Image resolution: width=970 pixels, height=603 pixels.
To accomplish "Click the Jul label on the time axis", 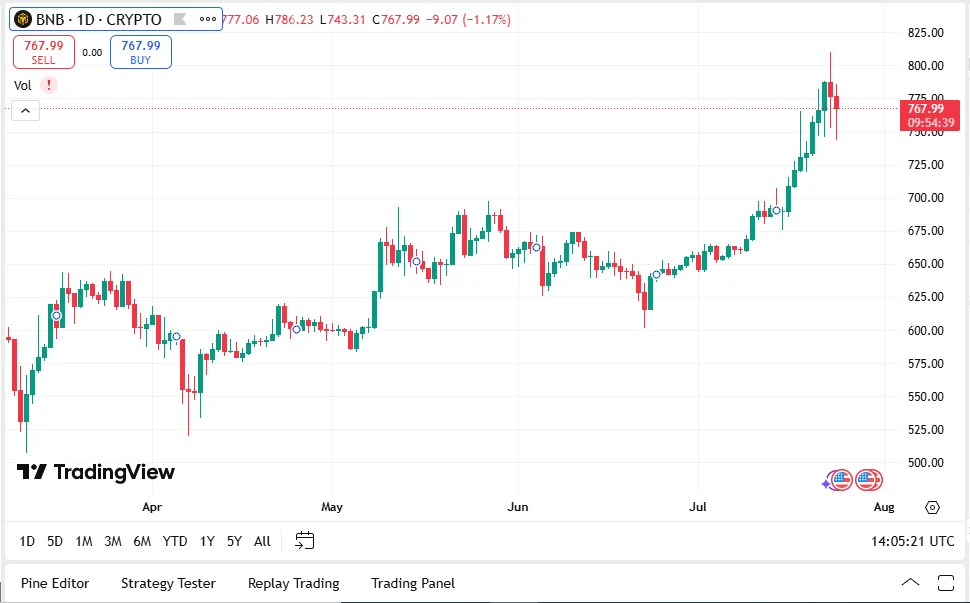I will click(x=698, y=507).
